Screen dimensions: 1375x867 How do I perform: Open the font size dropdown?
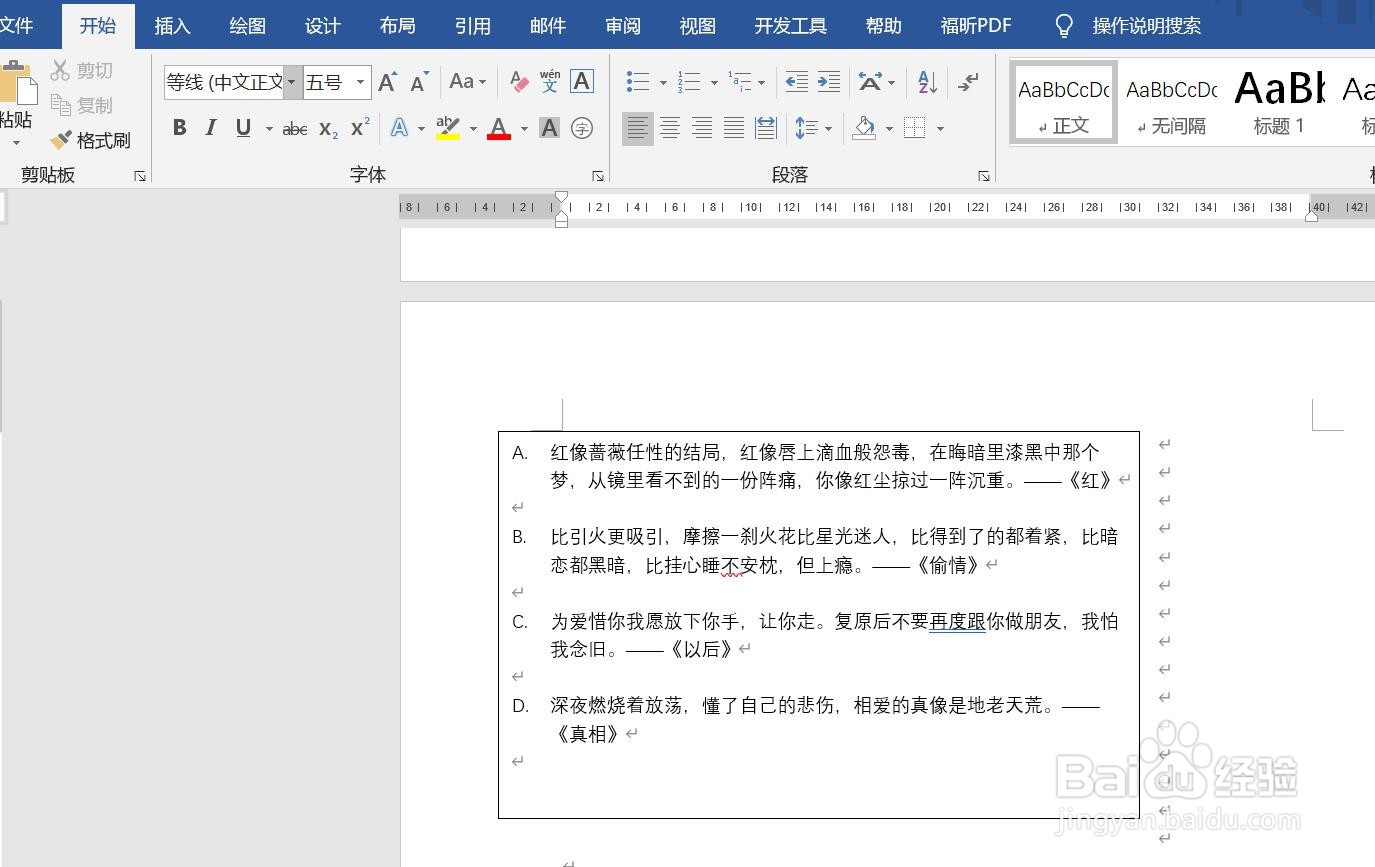coord(361,82)
